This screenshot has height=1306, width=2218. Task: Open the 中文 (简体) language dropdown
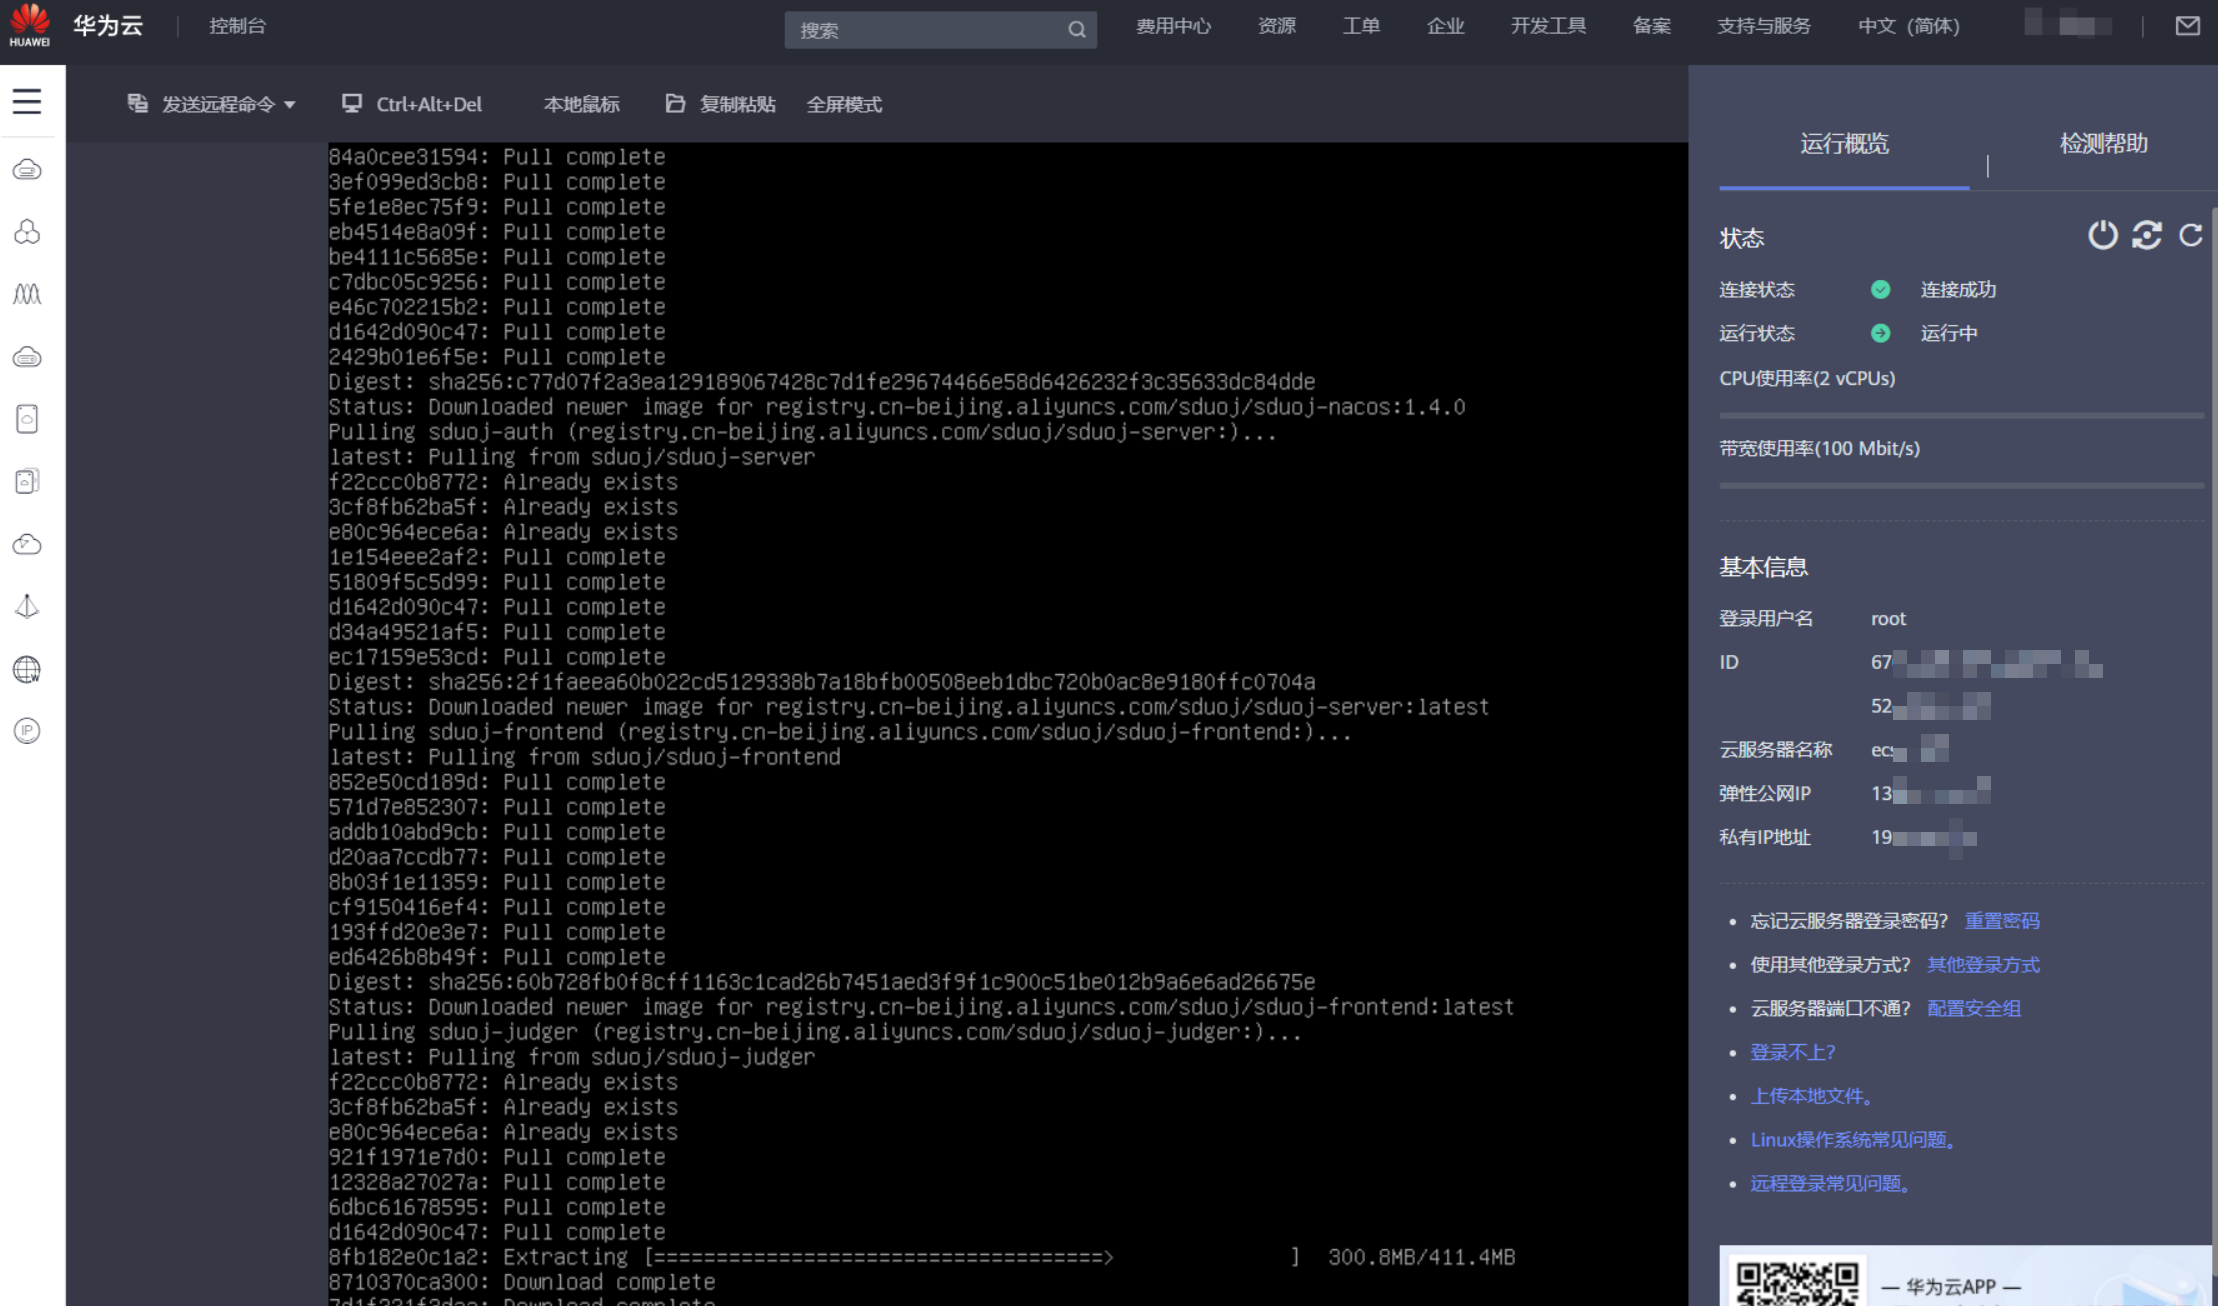pyautogui.click(x=1908, y=26)
